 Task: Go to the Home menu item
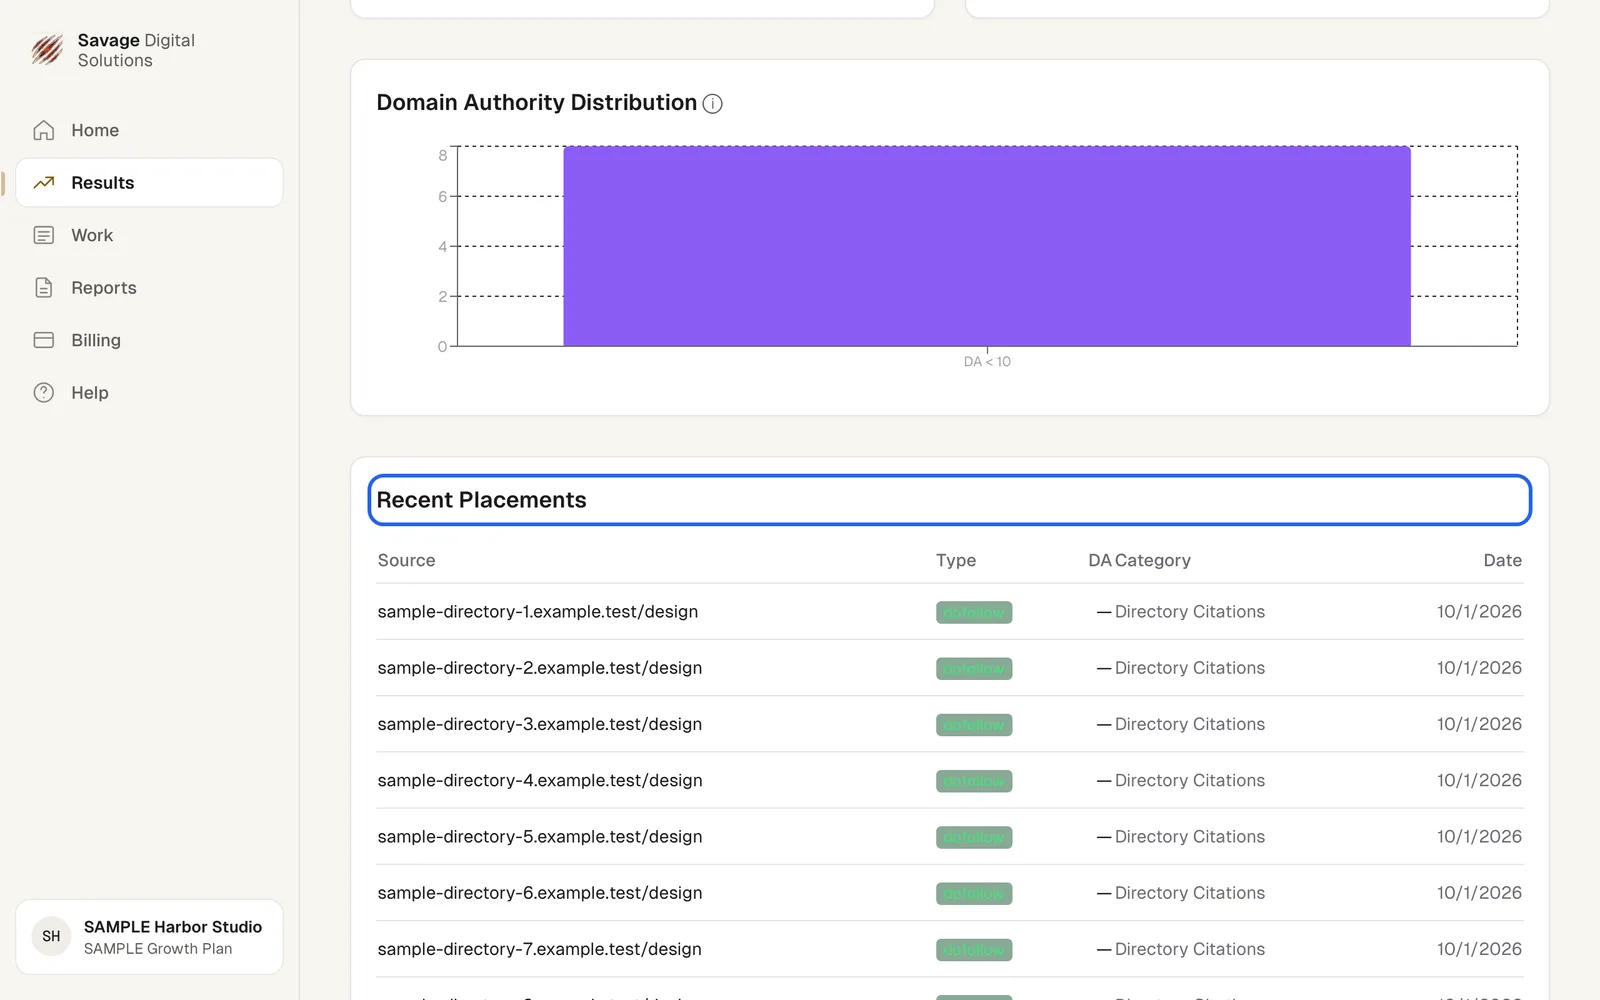click(x=95, y=130)
